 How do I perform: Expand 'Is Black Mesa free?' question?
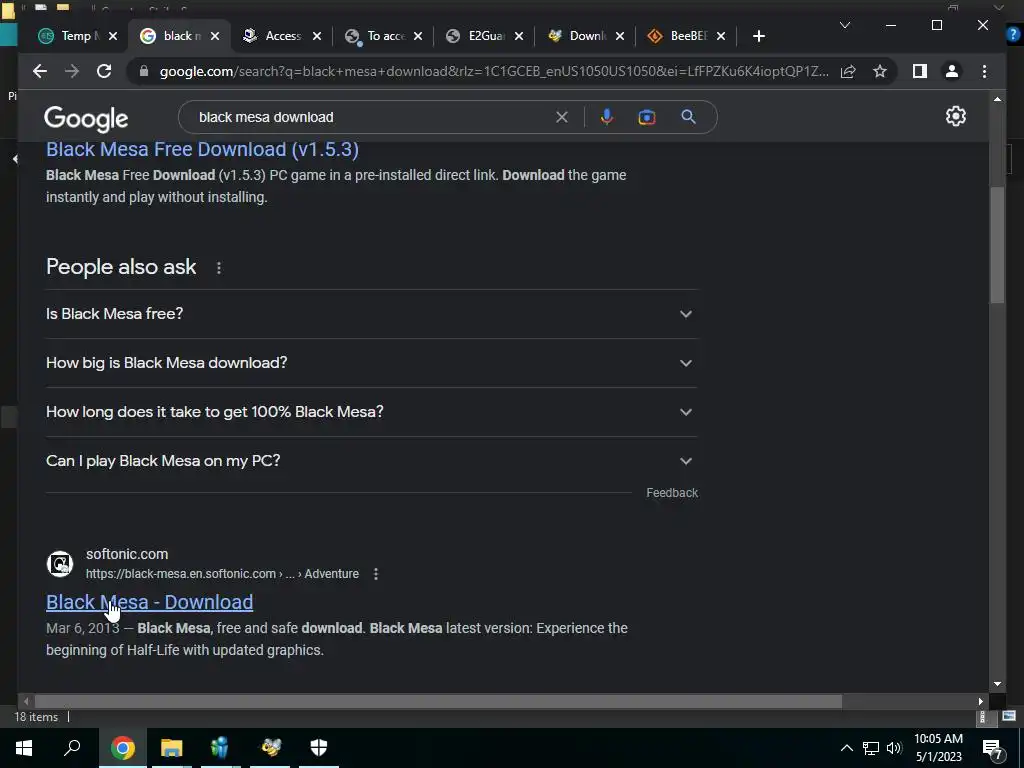click(x=372, y=314)
